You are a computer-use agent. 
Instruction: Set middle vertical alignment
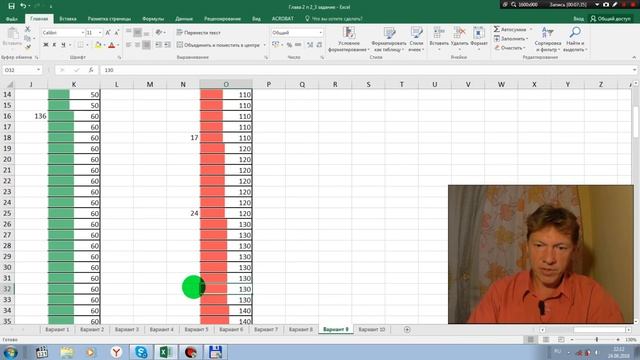pos(138,32)
